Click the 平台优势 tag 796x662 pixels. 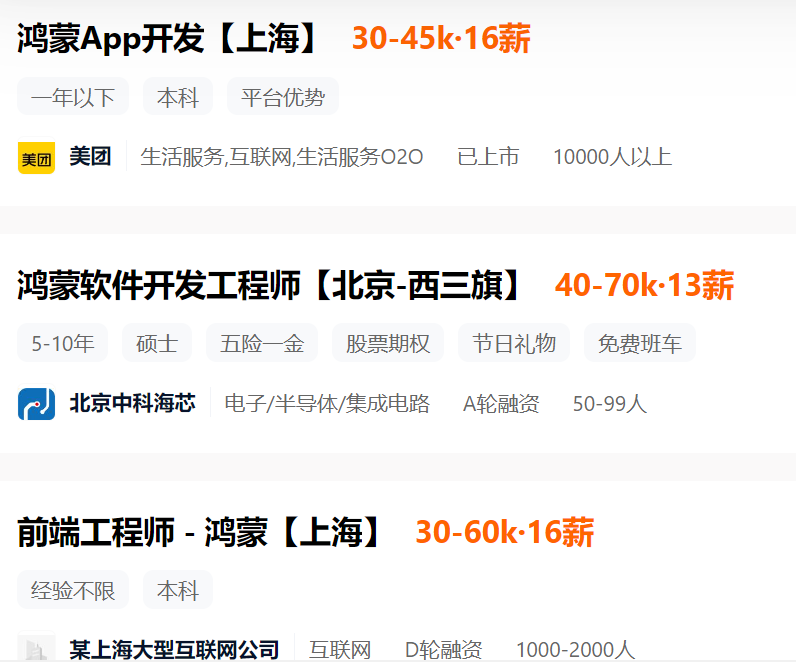pos(283,96)
